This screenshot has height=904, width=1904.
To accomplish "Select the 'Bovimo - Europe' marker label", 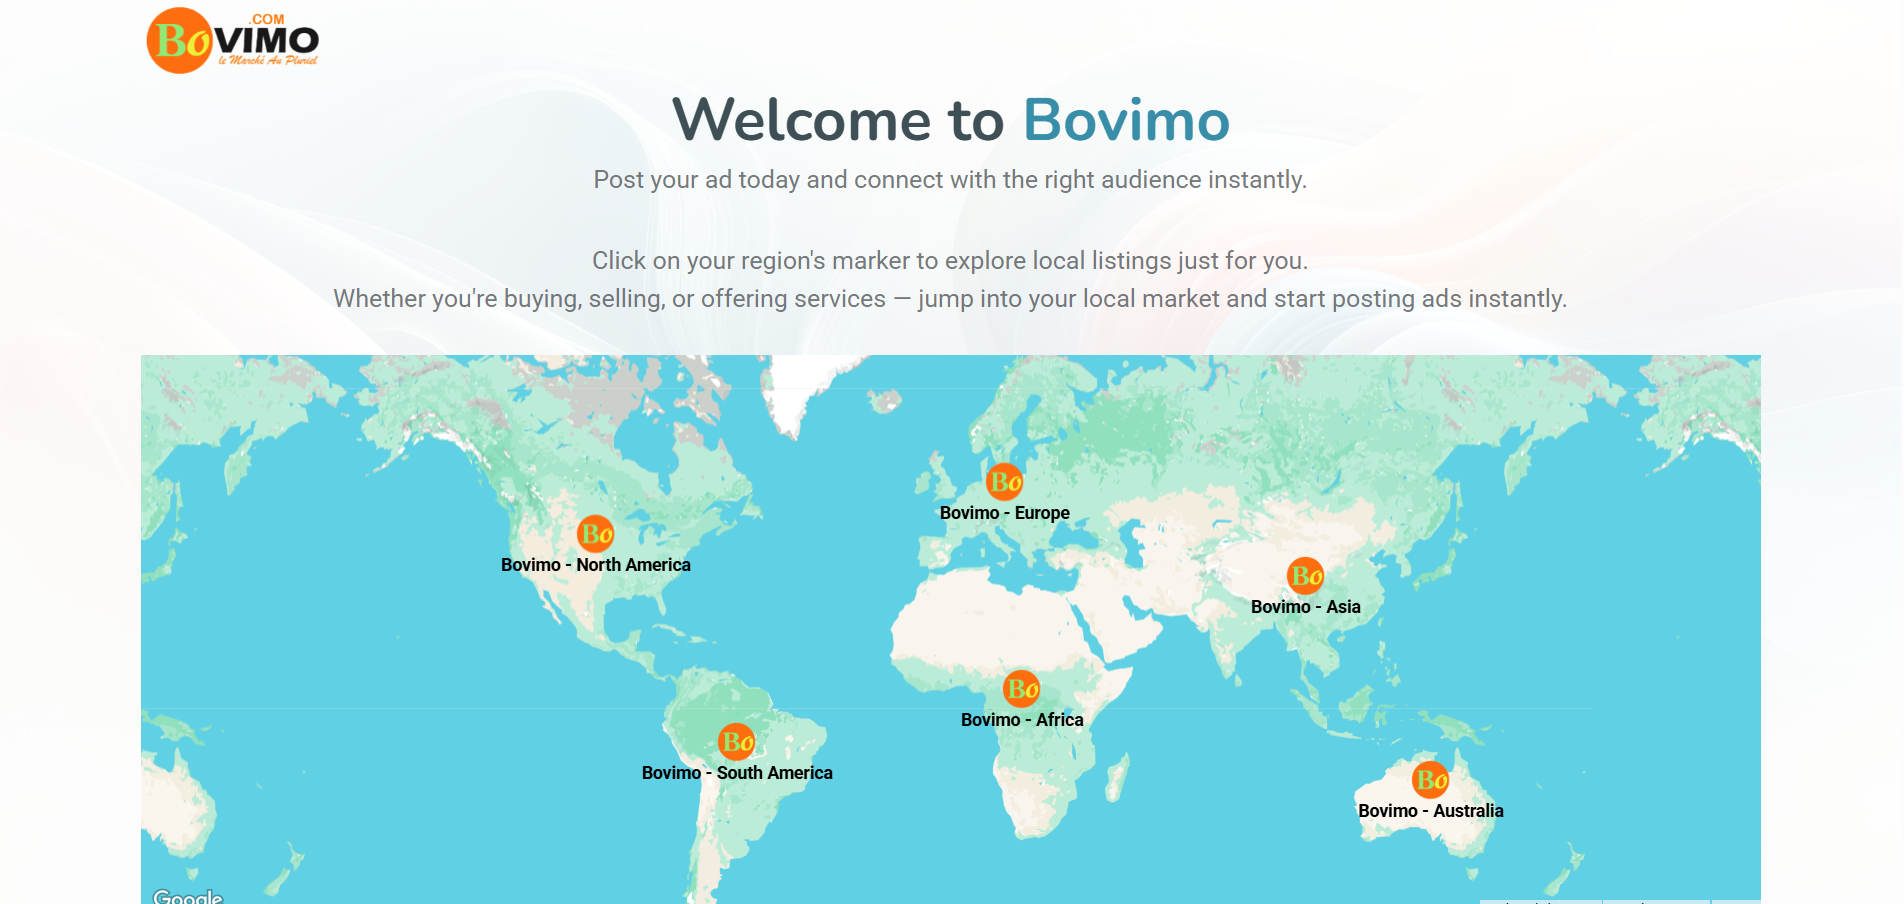I will [x=1004, y=512].
